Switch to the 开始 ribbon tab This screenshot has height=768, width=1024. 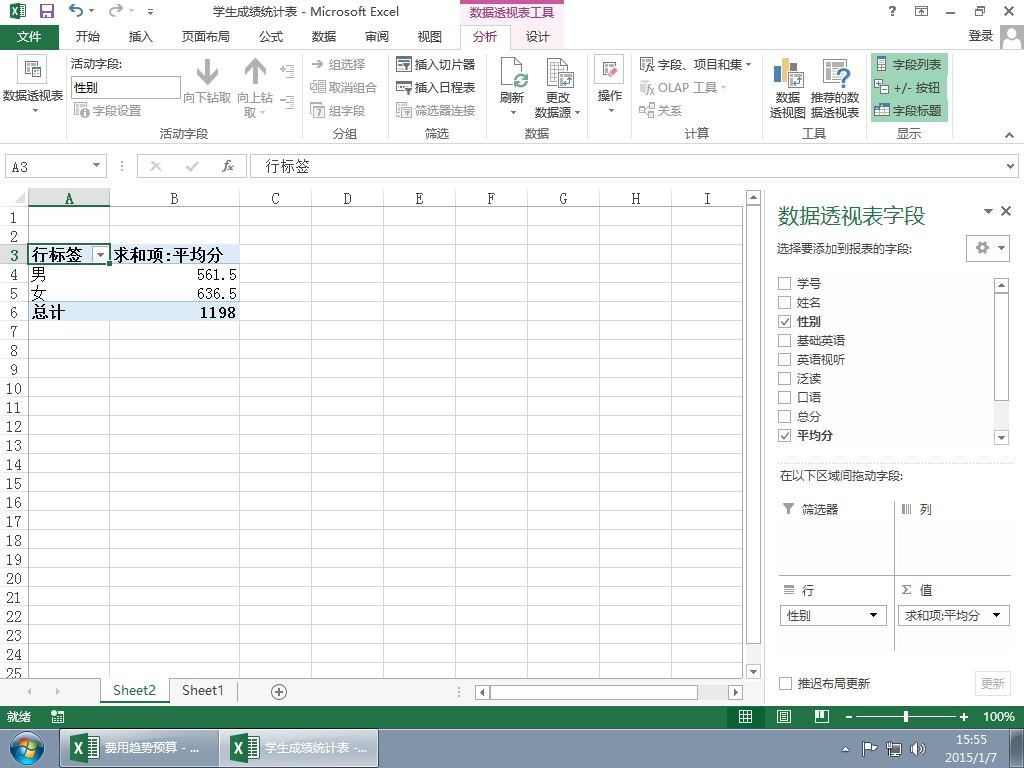point(88,37)
